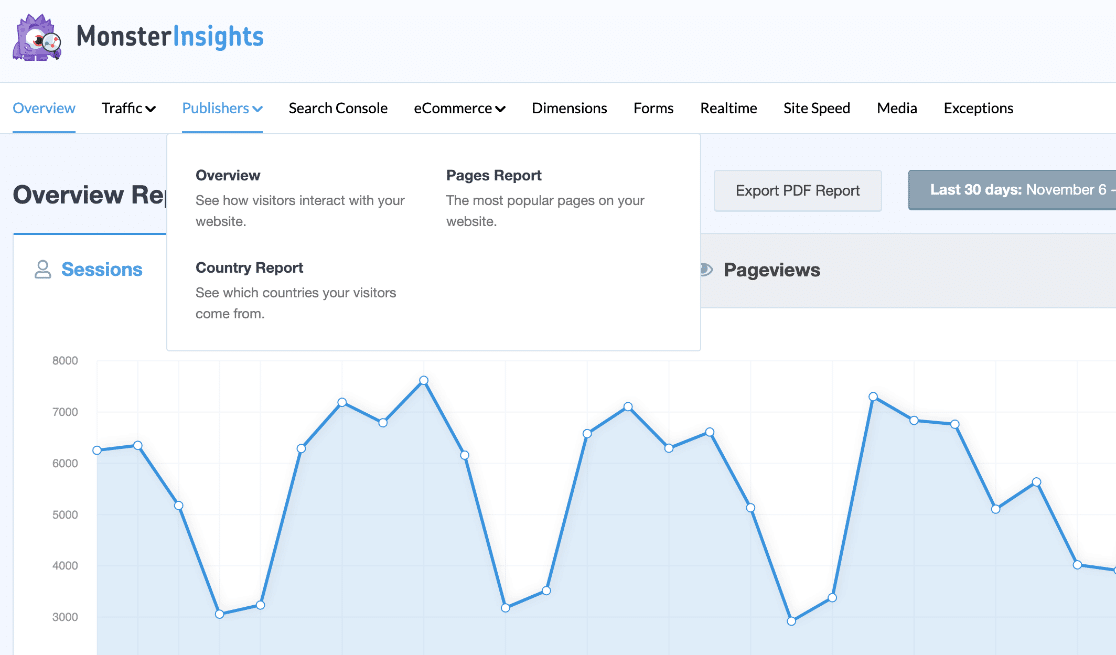The image size is (1116, 655).
Task: Open the Media report
Action: pyautogui.click(x=896, y=107)
